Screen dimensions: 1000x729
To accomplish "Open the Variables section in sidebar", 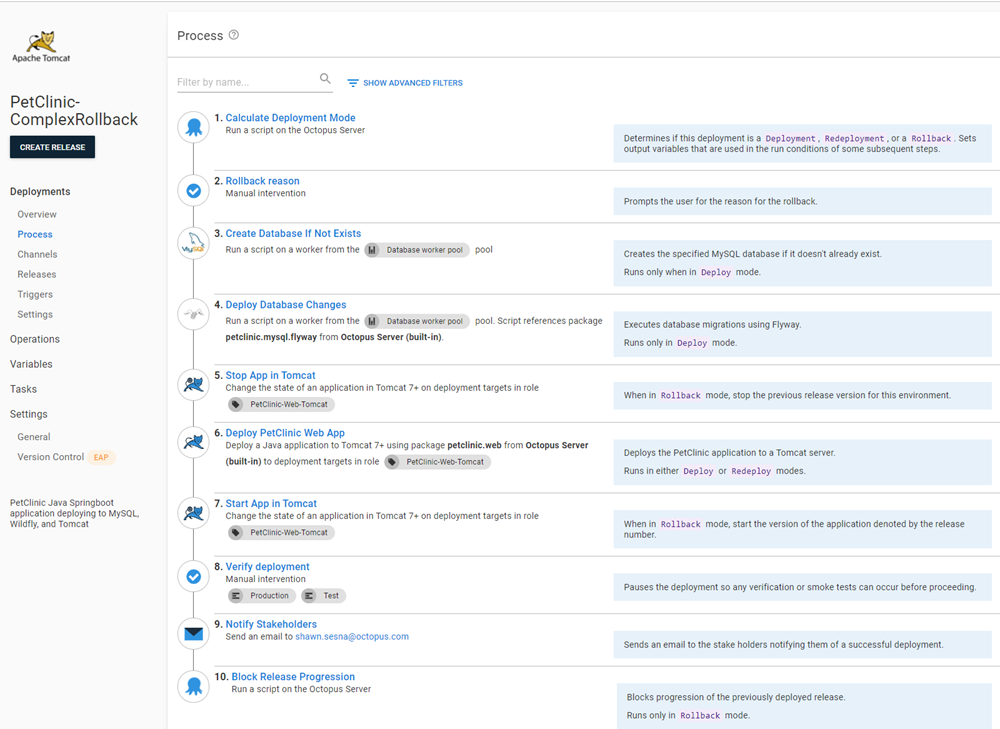I will click(x=31, y=364).
